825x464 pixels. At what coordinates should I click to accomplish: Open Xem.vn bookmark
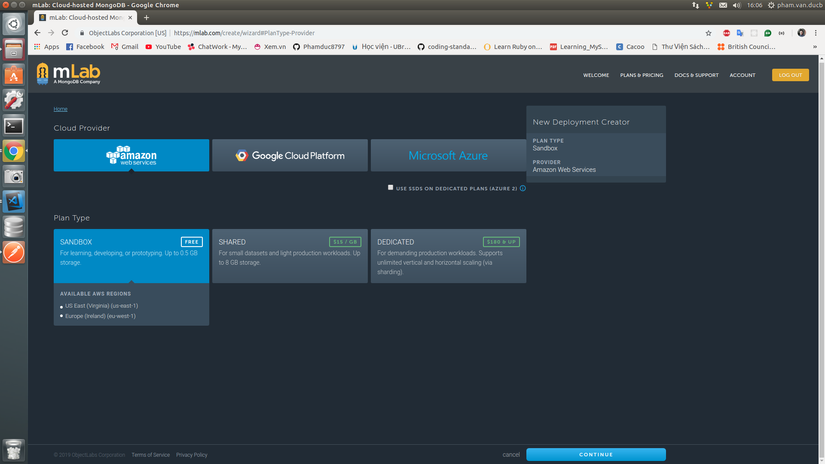270,47
